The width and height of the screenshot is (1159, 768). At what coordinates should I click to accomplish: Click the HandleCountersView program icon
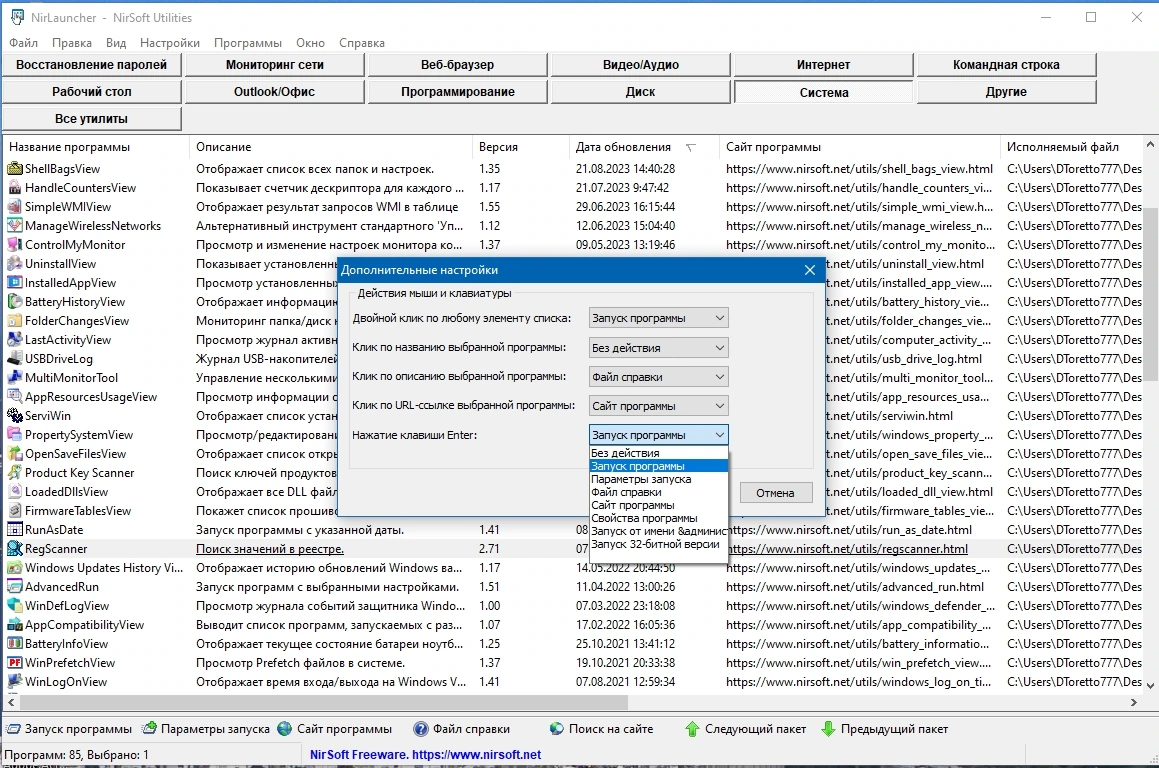coord(15,188)
